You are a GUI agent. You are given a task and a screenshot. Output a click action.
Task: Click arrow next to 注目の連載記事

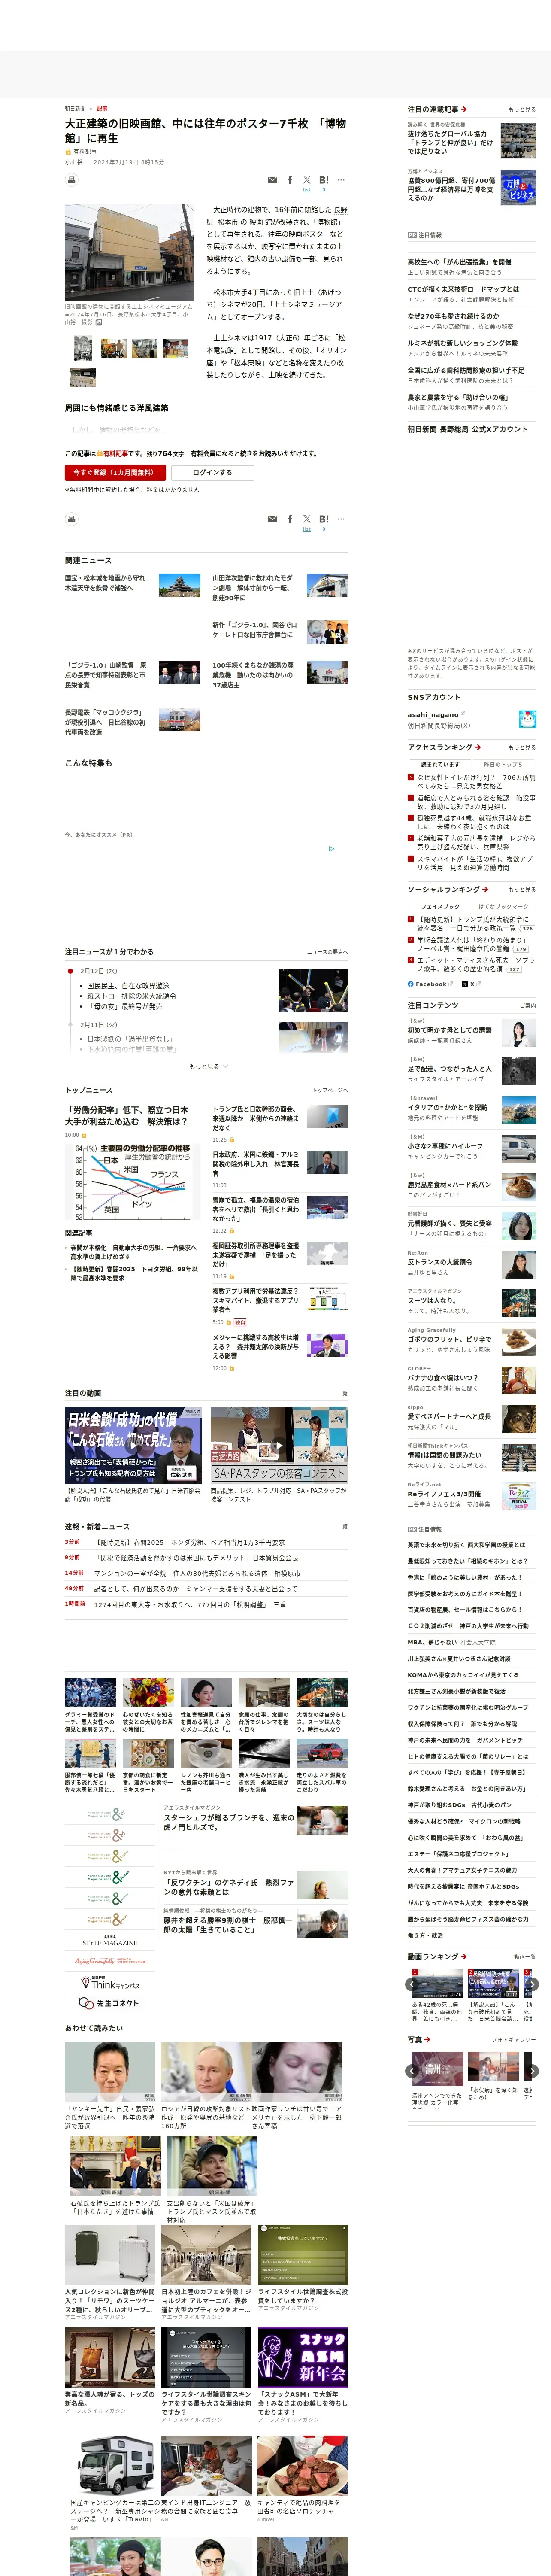coord(464,109)
